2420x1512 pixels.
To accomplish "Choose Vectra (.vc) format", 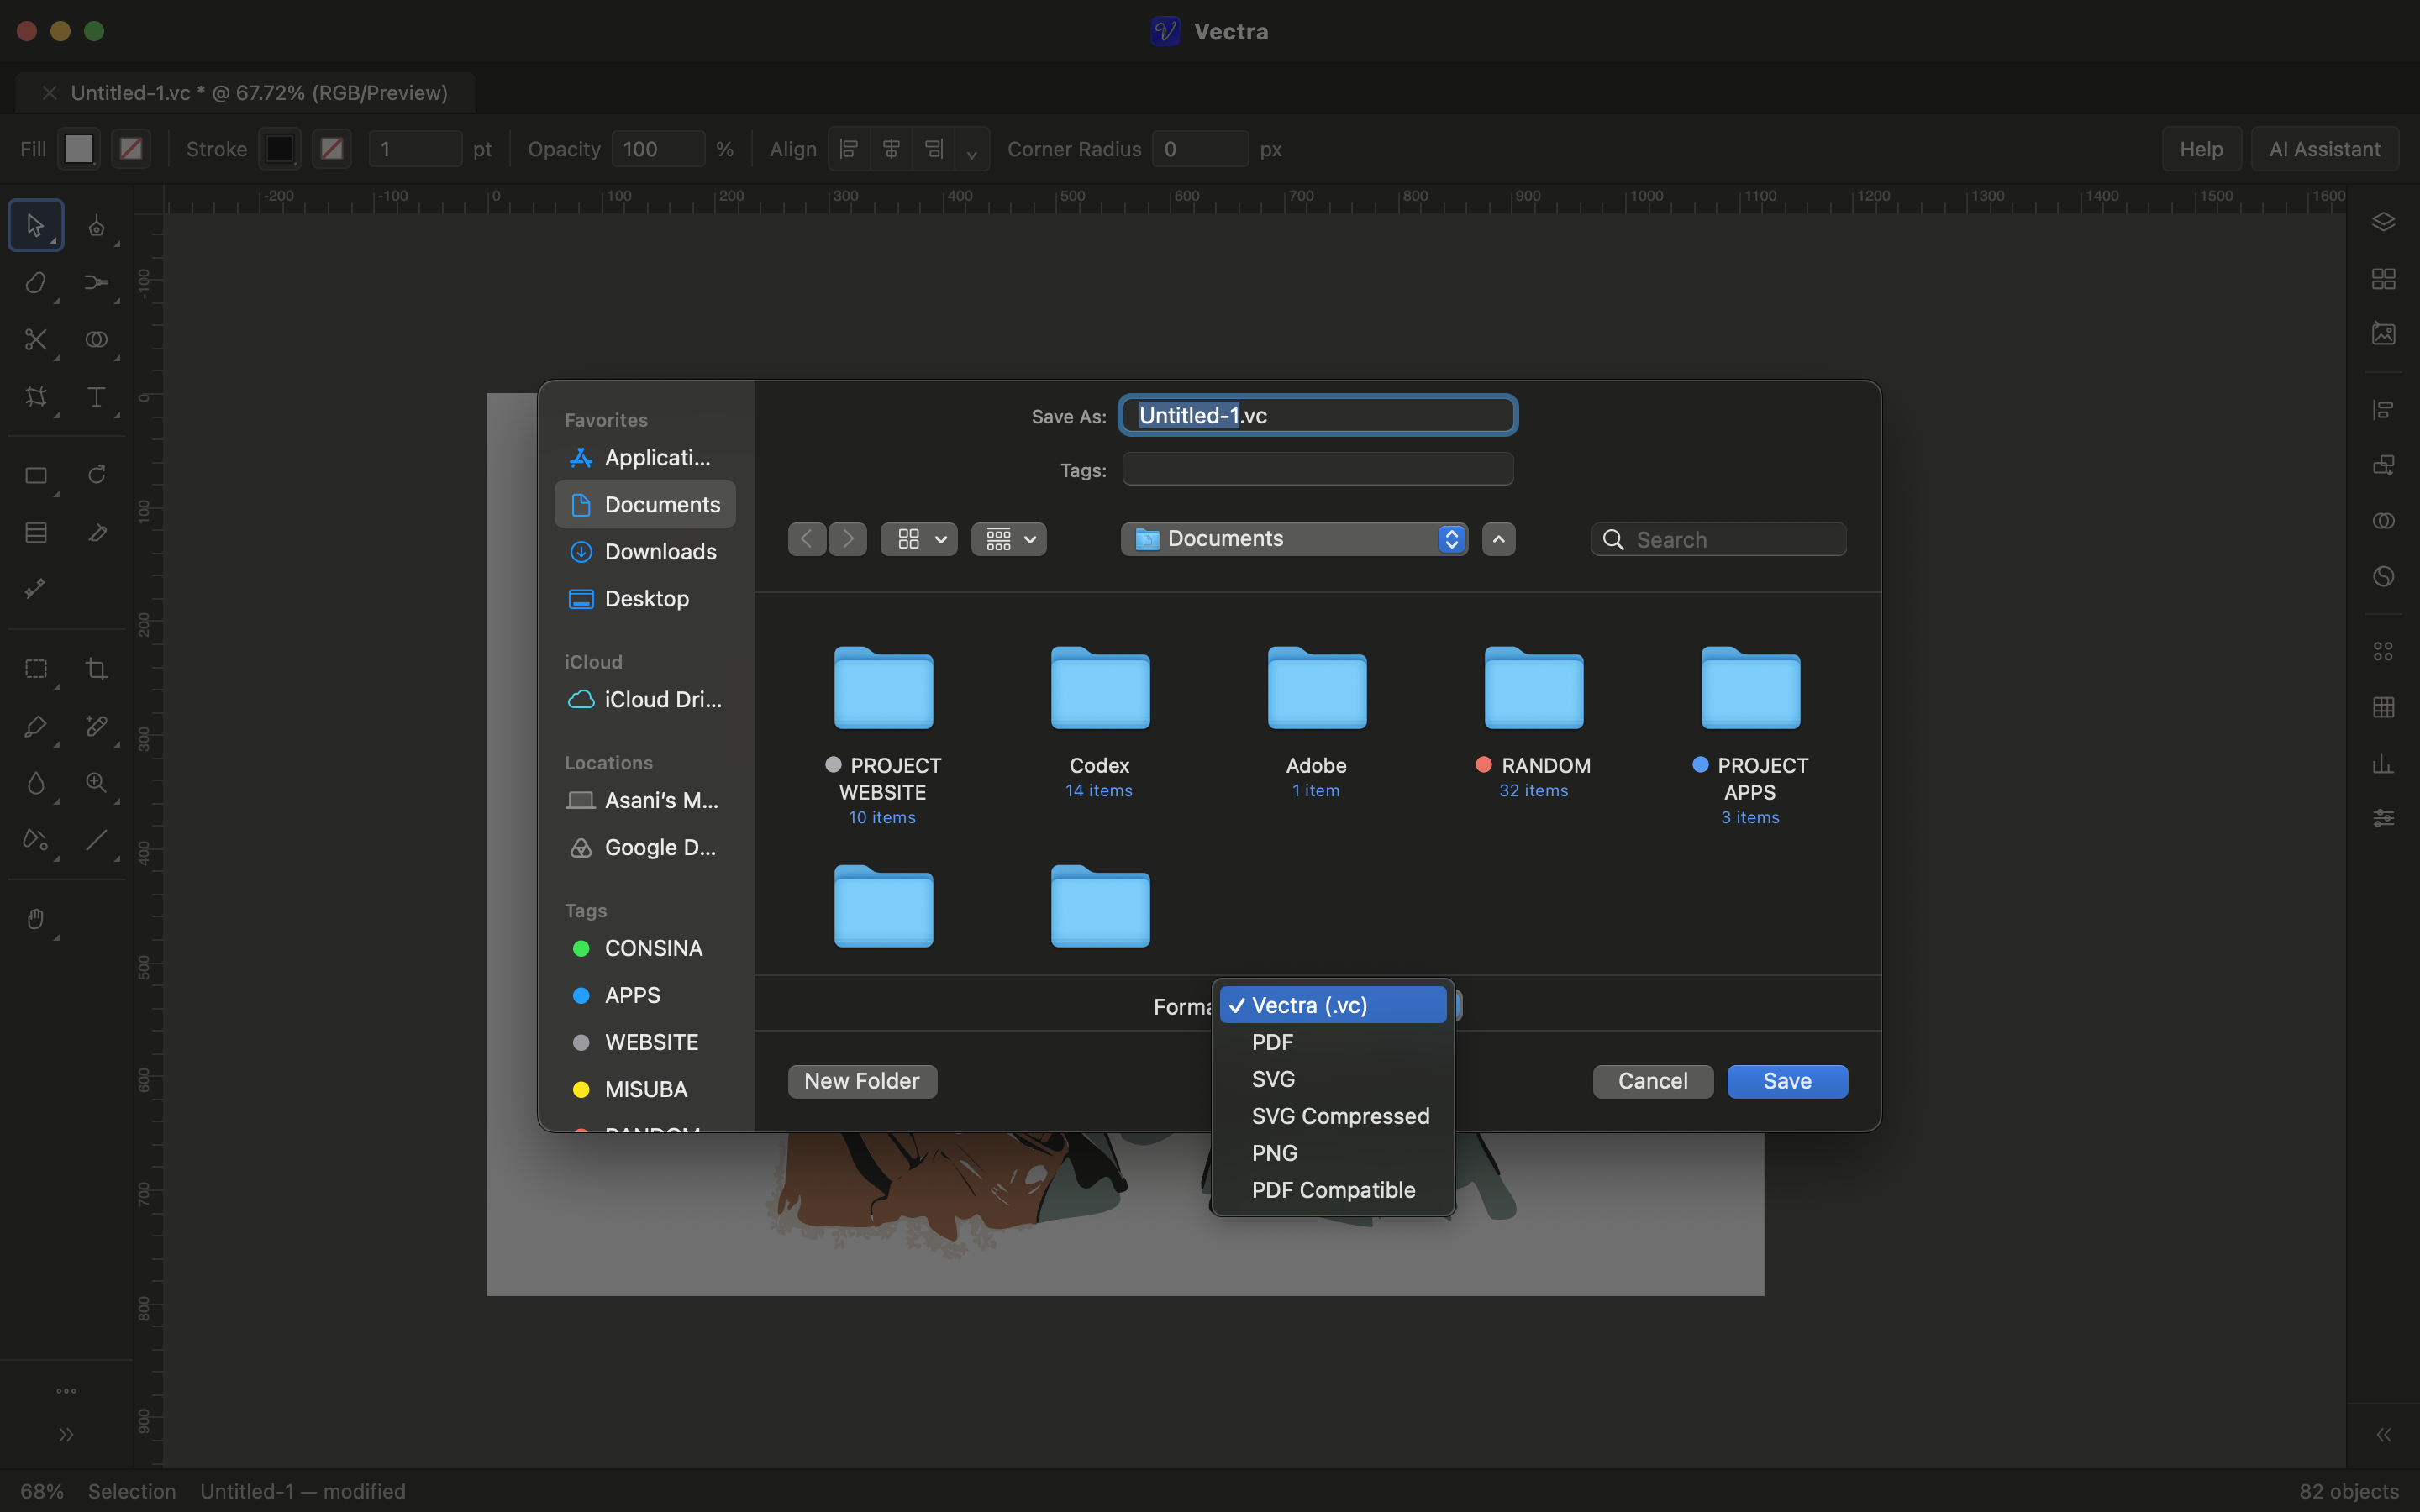I will (x=1333, y=1005).
